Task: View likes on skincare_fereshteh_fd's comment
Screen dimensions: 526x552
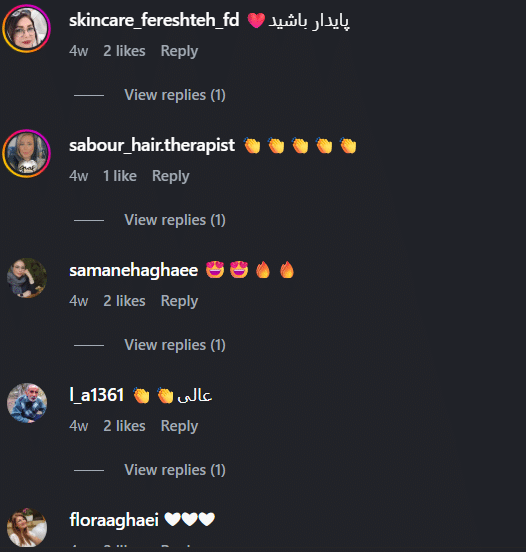Action: (124, 51)
